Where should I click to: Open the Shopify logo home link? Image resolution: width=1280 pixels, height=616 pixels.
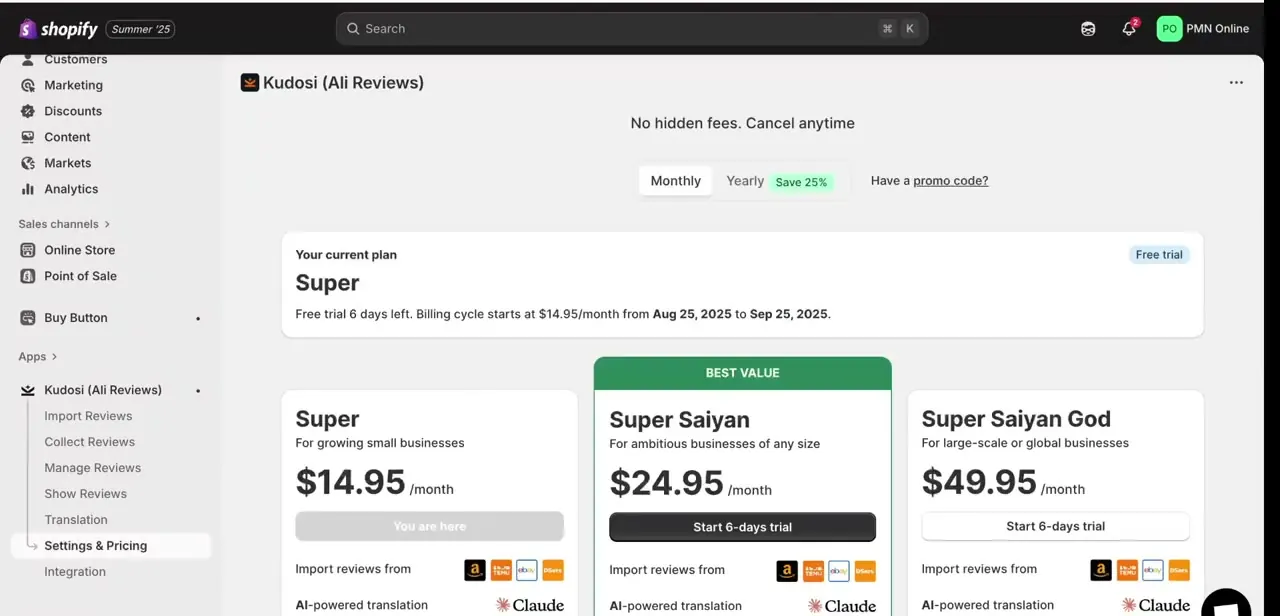tap(58, 29)
